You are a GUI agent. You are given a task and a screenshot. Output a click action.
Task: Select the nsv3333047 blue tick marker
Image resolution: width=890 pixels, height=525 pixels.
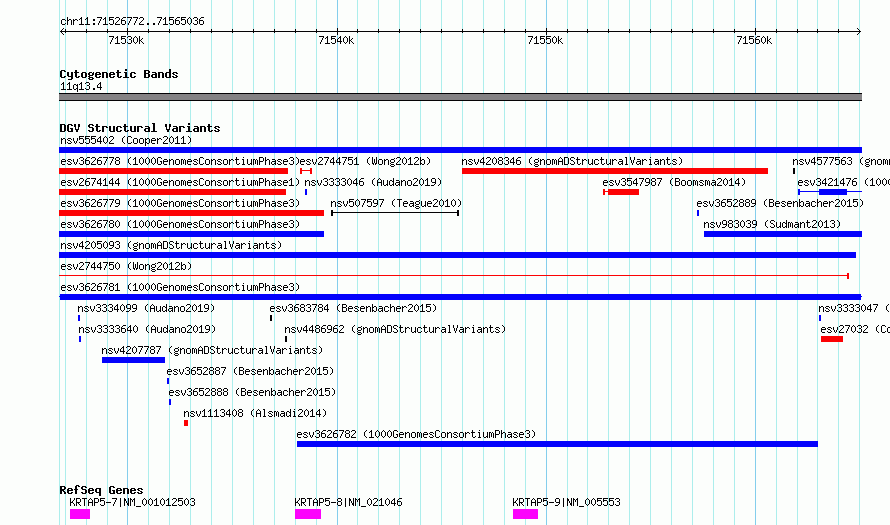click(820, 318)
